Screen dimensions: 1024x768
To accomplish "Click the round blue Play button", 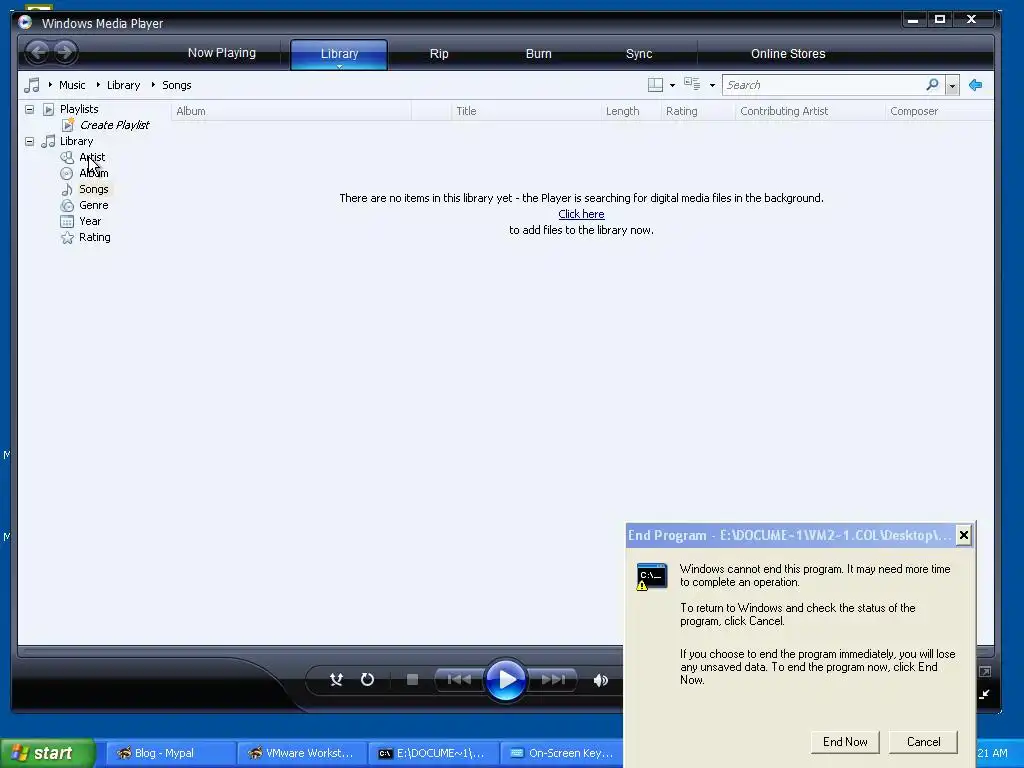I will coord(506,680).
